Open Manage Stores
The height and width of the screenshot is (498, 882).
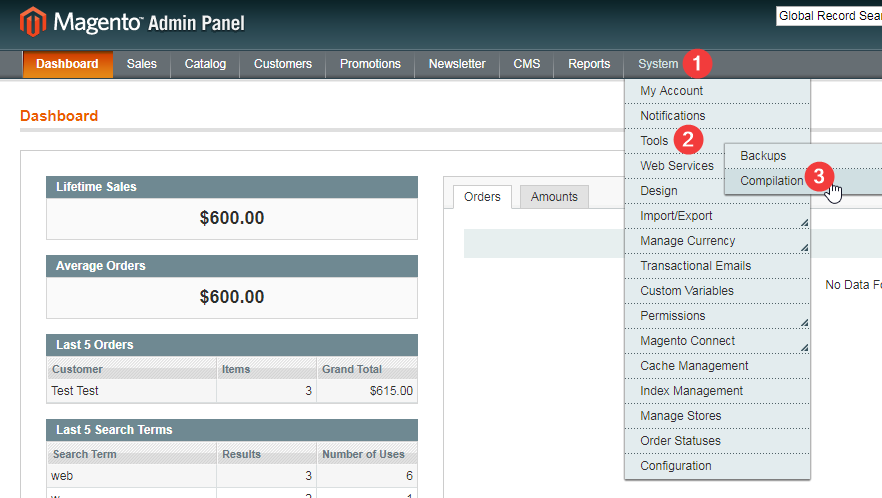click(x=717, y=416)
